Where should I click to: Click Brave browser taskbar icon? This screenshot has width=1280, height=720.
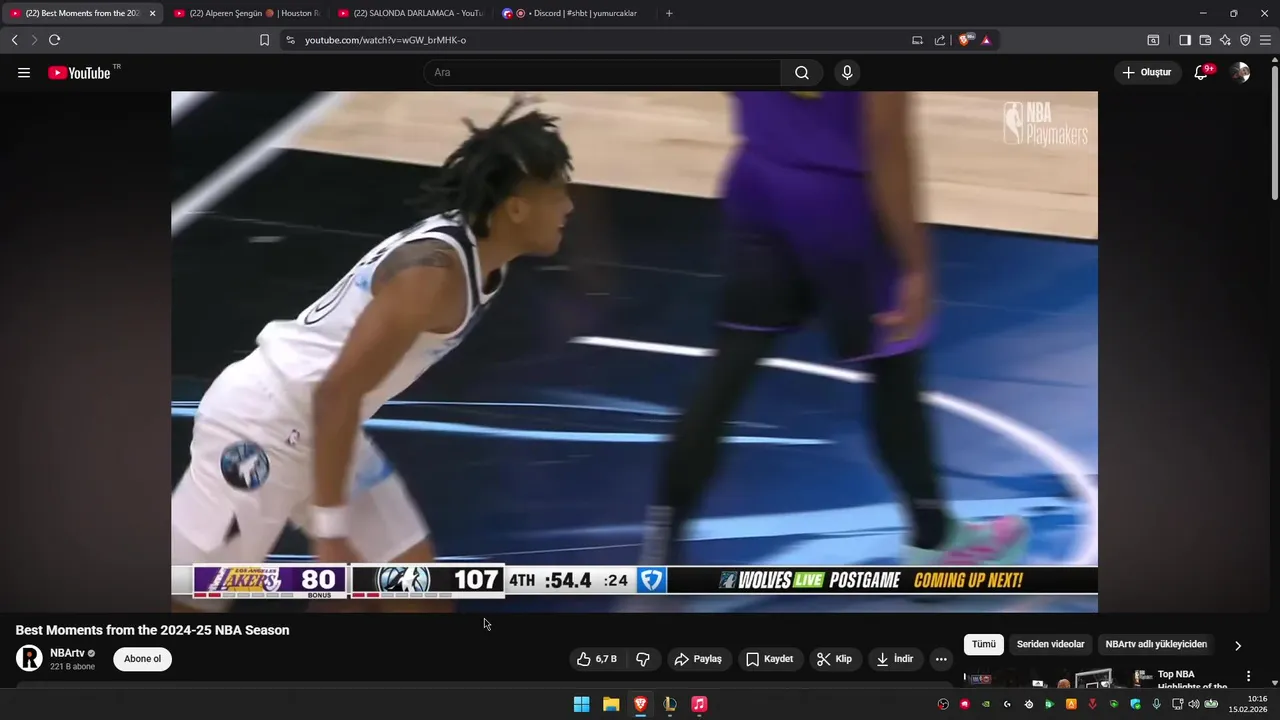(x=640, y=704)
